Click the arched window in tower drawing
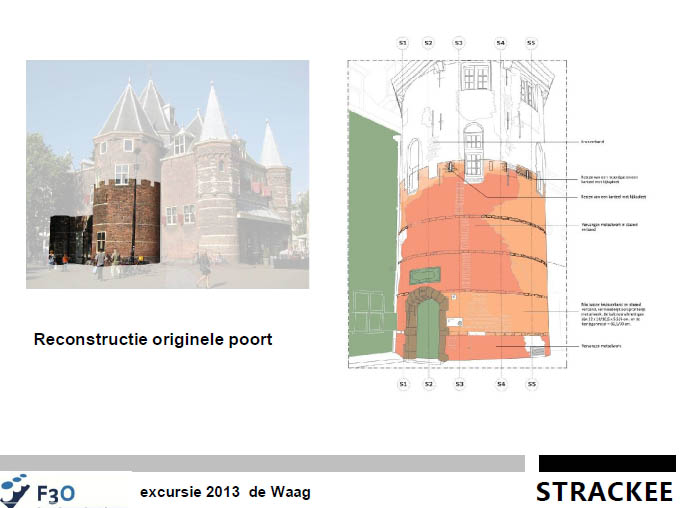Screen dimensions: 680x508 (x=474, y=141)
